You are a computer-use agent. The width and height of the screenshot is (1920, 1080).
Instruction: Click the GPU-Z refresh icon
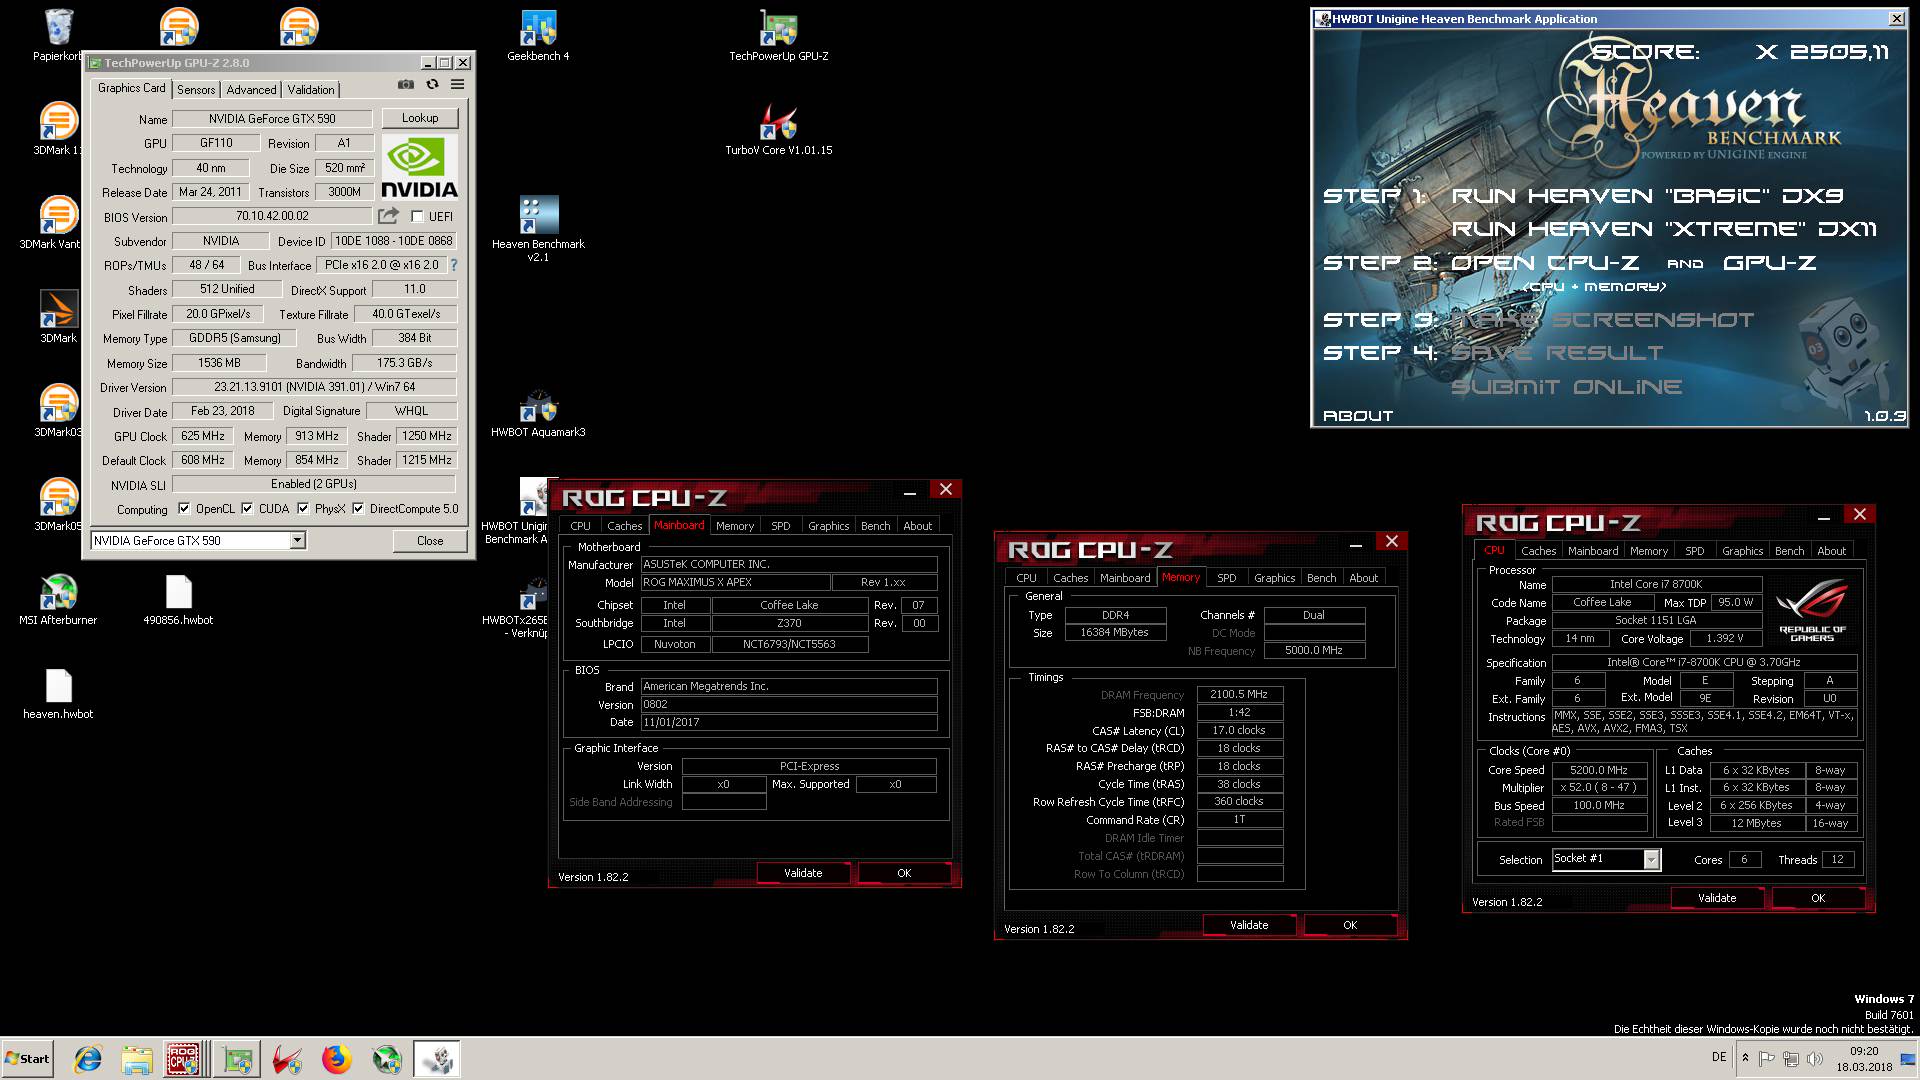coord(432,85)
